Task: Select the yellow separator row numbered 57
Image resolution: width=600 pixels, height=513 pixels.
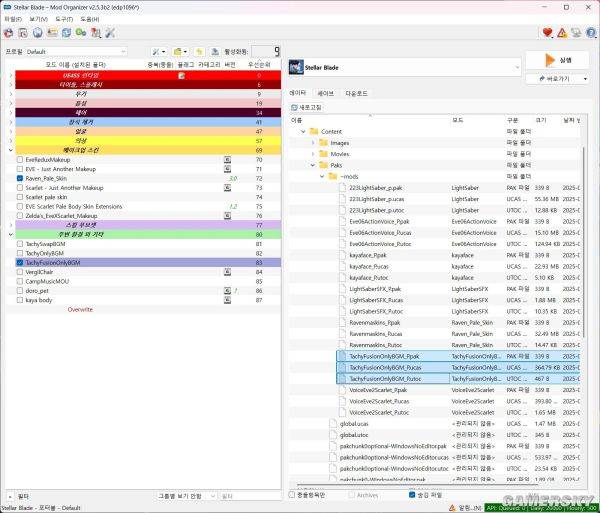Action: tap(148, 141)
